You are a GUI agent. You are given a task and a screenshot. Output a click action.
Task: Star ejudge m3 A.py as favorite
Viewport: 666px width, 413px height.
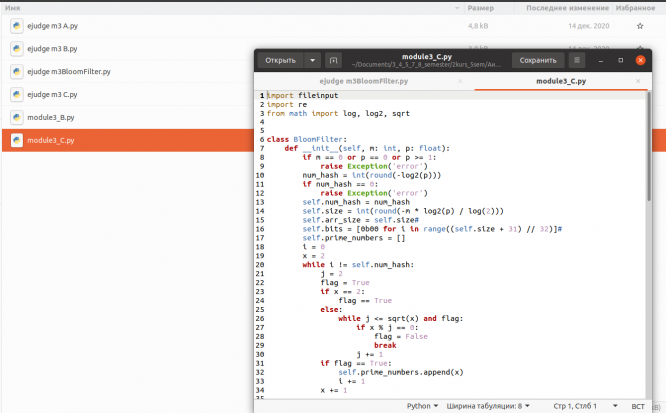[x=640, y=26]
